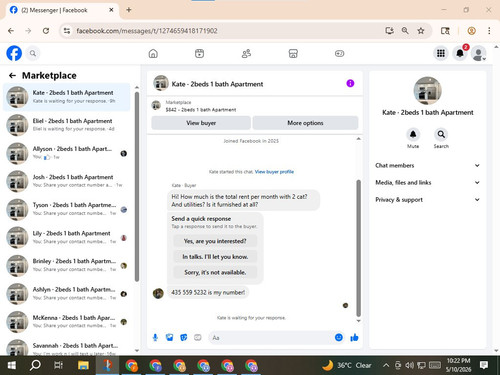Open the Marketplace storefront icon
This screenshot has width=500, height=375.
click(293, 53)
